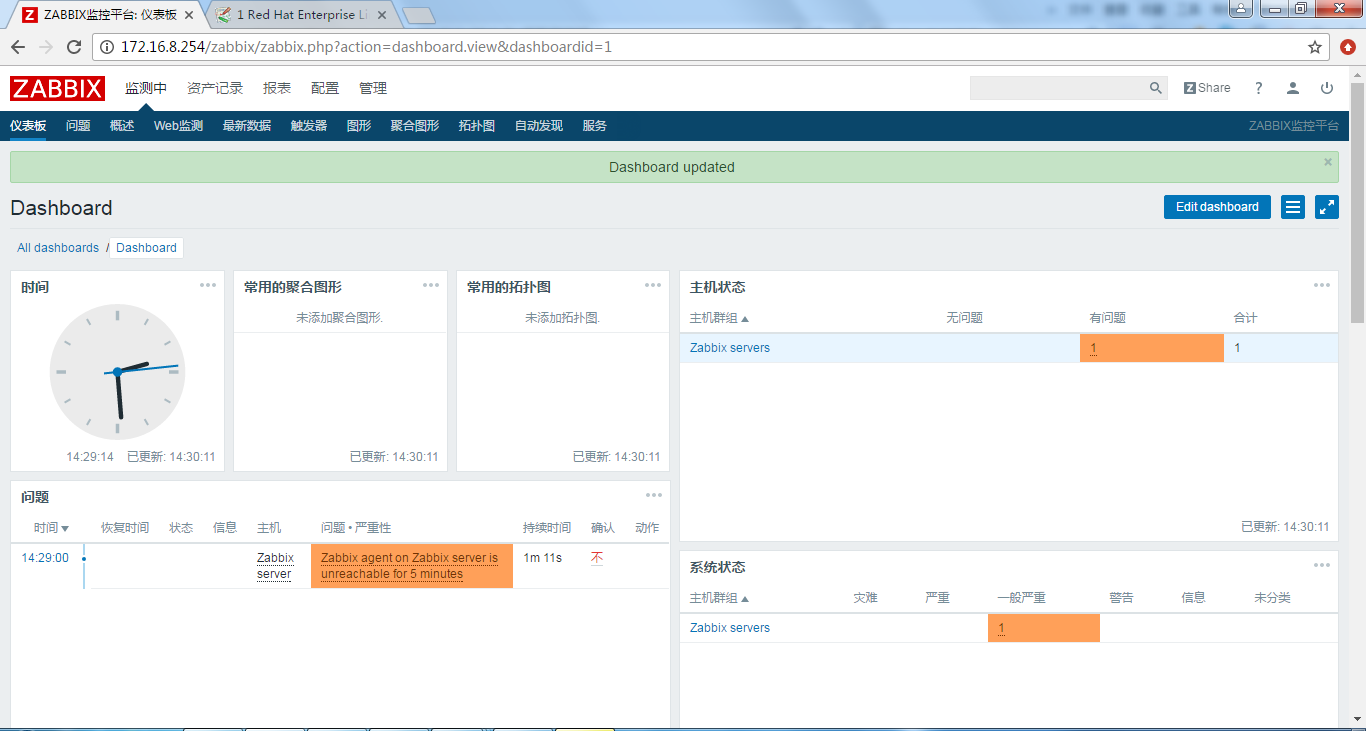
Task: Click the 1m 11s duration value
Action: pyautogui.click(x=543, y=558)
